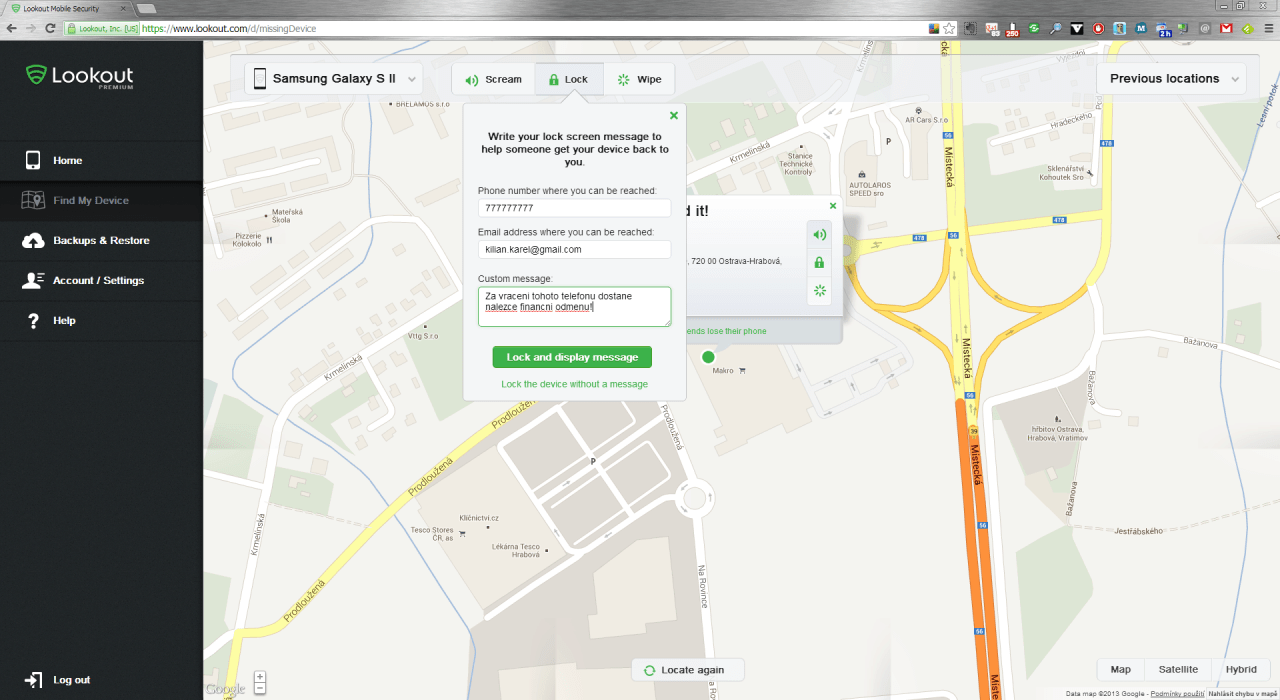The image size is (1280, 700).
Task: Click the Google logo on map
Action: click(225, 689)
